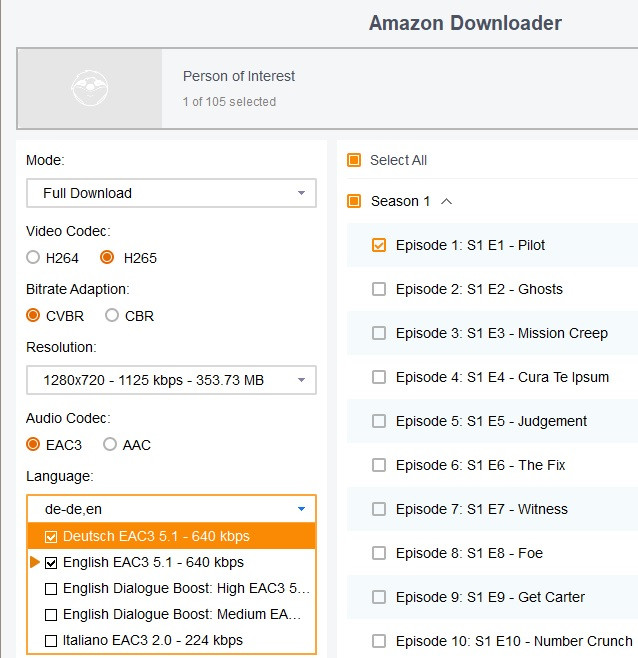Select the EAC3 audio codec
The image size is (638, 658).
click(33, 444)
